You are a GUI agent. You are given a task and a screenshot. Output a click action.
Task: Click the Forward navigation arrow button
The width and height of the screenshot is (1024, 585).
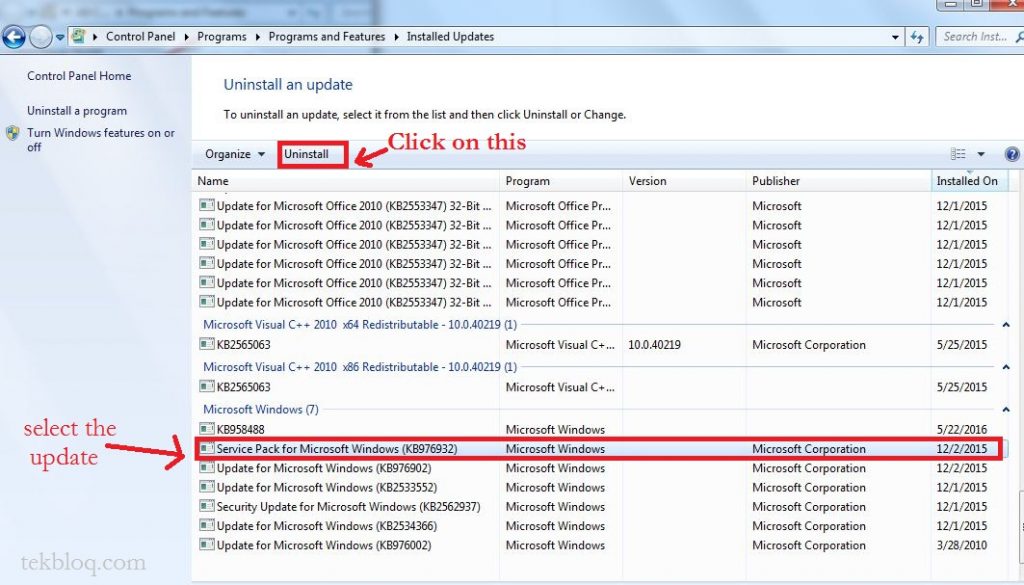[40, 37]
